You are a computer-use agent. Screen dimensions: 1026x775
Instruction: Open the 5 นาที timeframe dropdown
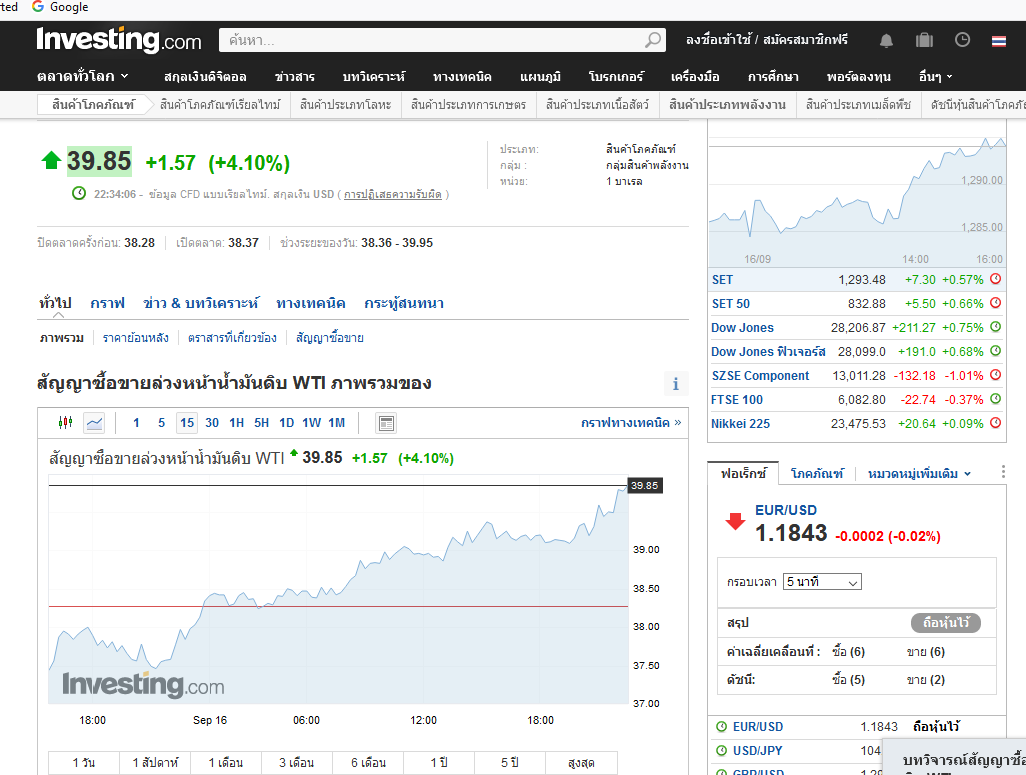[x=823, y=581]
